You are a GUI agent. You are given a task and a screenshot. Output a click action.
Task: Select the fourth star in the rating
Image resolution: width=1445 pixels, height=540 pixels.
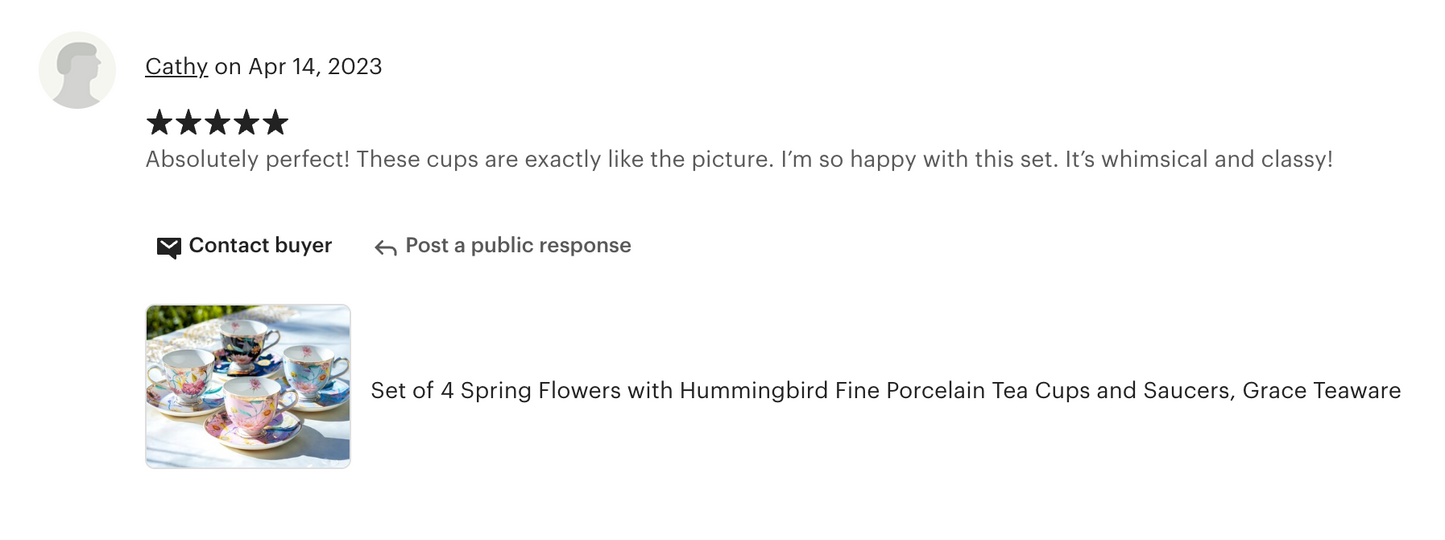246,123
